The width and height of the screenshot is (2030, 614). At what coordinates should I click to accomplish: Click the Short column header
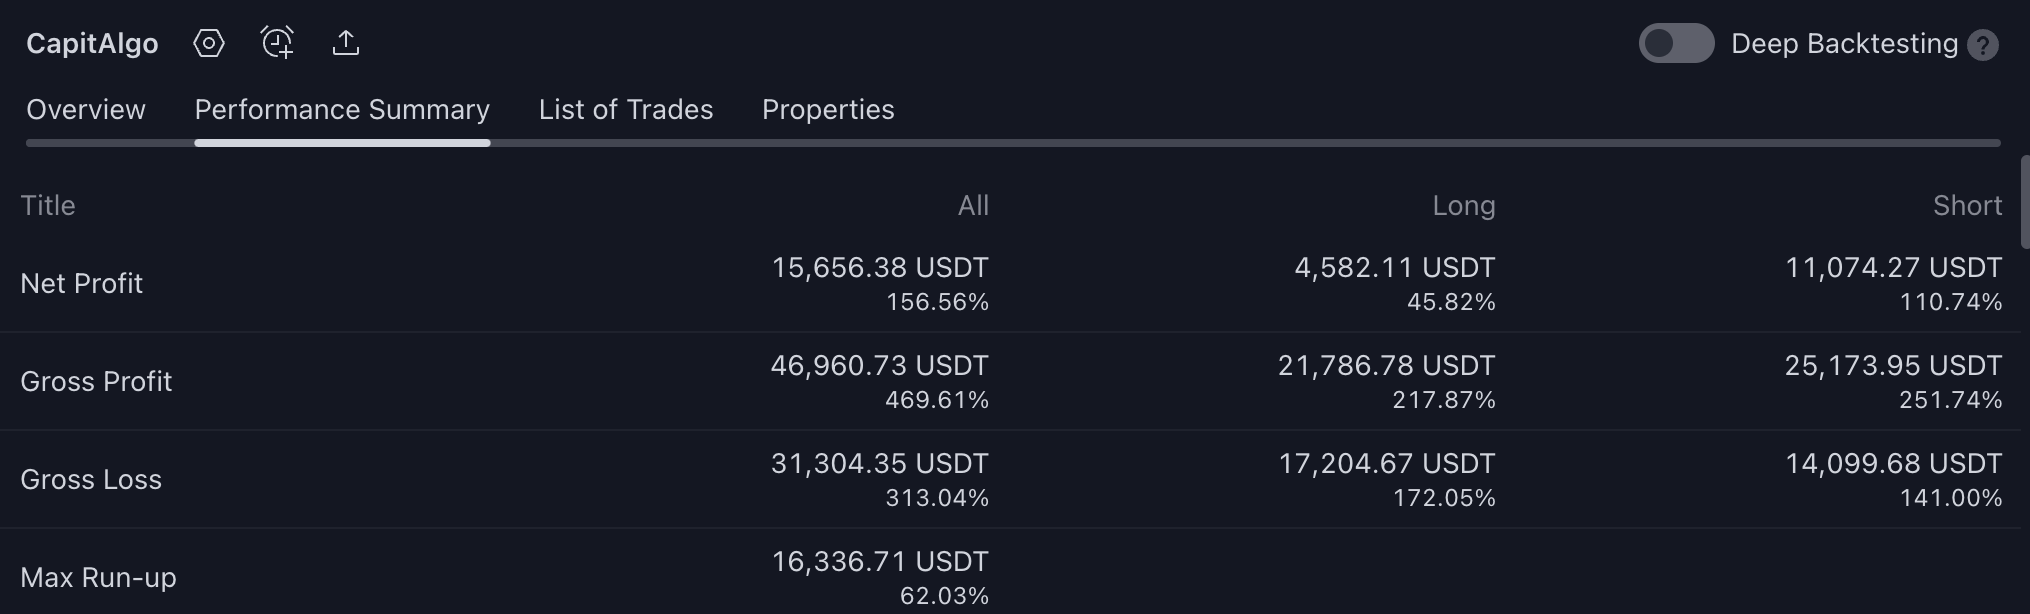1967,205
